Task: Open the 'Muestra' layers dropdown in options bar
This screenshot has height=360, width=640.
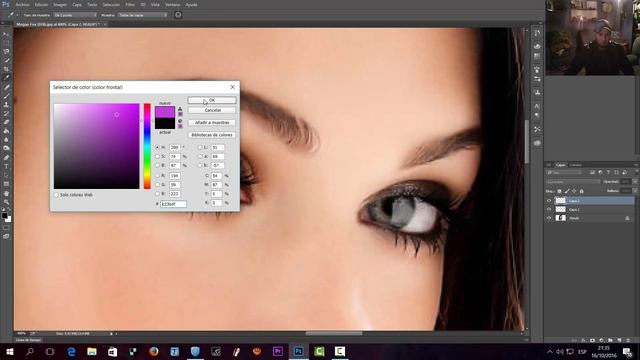Action: pos(143,15)
